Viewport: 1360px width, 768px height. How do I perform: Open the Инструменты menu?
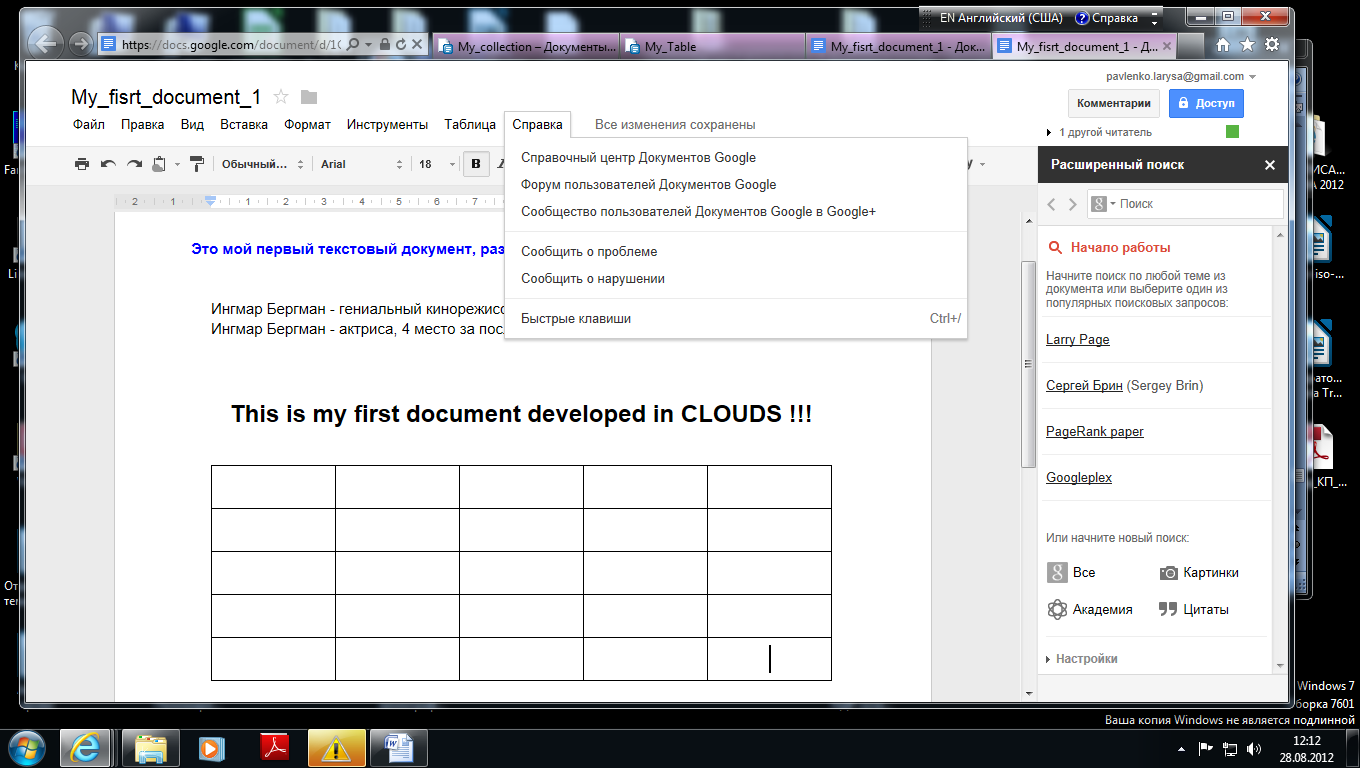(387, 125)
